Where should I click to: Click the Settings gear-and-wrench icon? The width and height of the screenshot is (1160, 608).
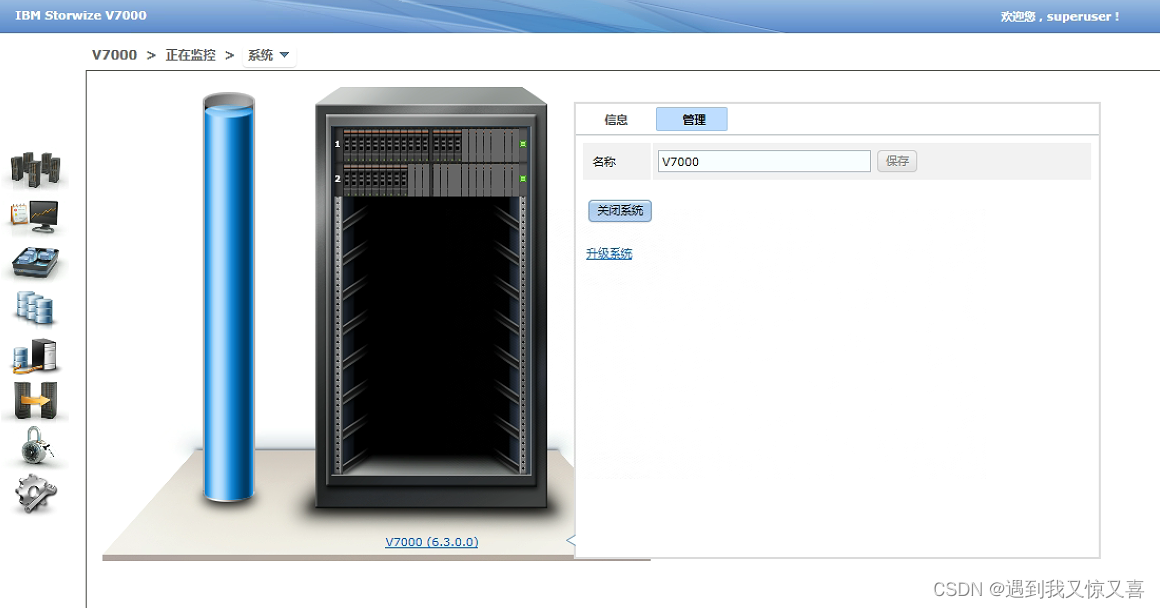(36, 492)
